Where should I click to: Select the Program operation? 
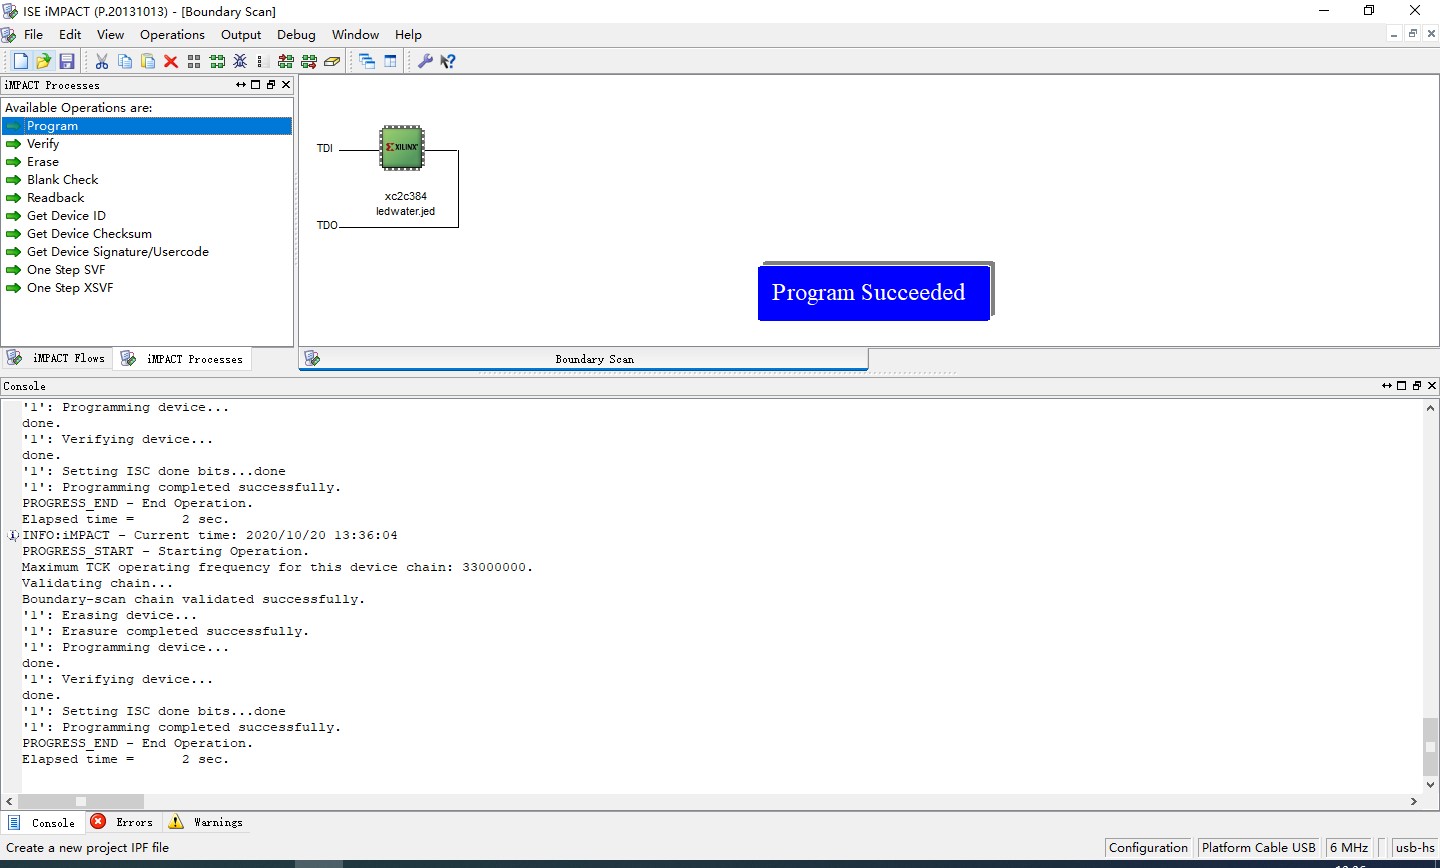pyautogui.click(x=147, y=126)
